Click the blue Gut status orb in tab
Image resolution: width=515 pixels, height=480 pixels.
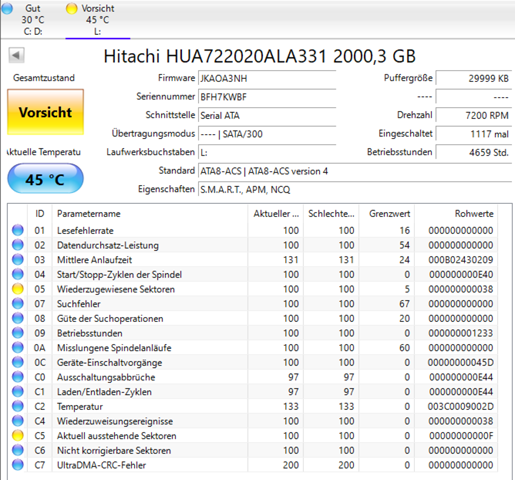coord(7,8)
